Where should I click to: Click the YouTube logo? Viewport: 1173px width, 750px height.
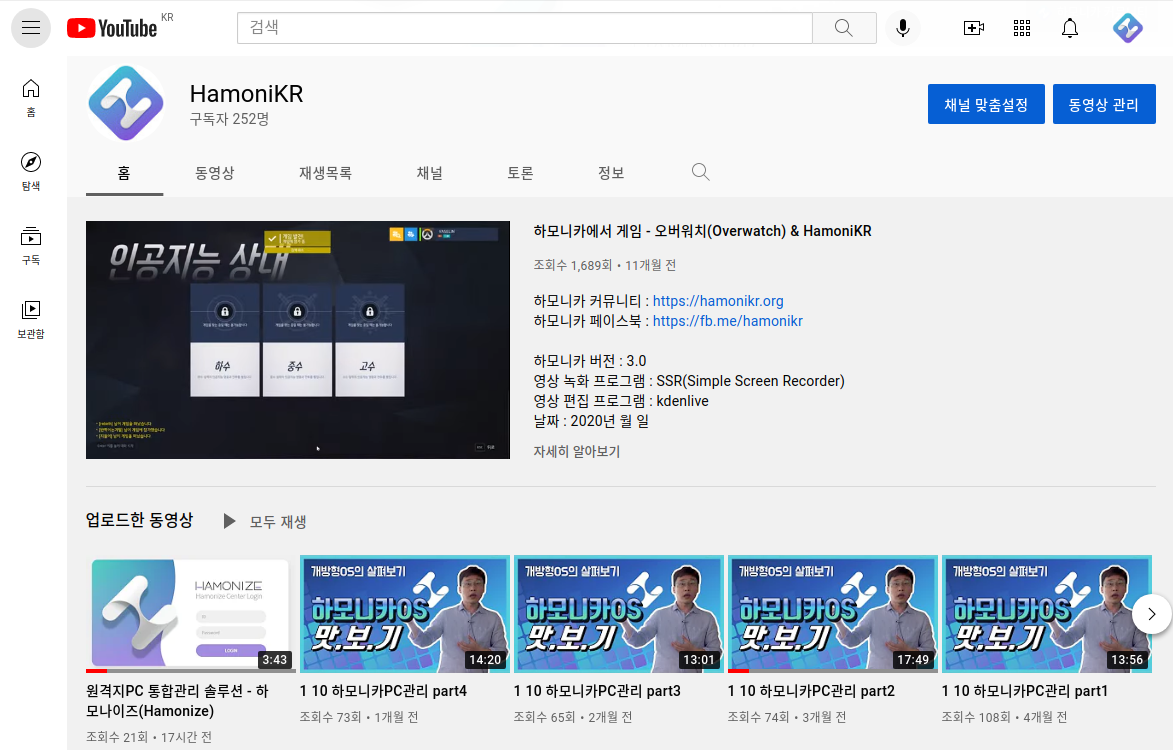[x=110, y=27]
